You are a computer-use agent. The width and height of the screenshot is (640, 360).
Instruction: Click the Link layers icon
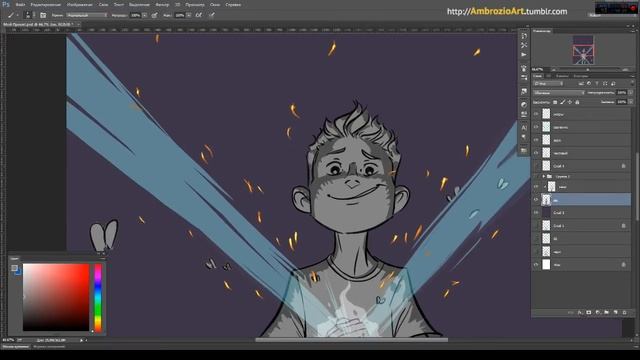(571, 313)
